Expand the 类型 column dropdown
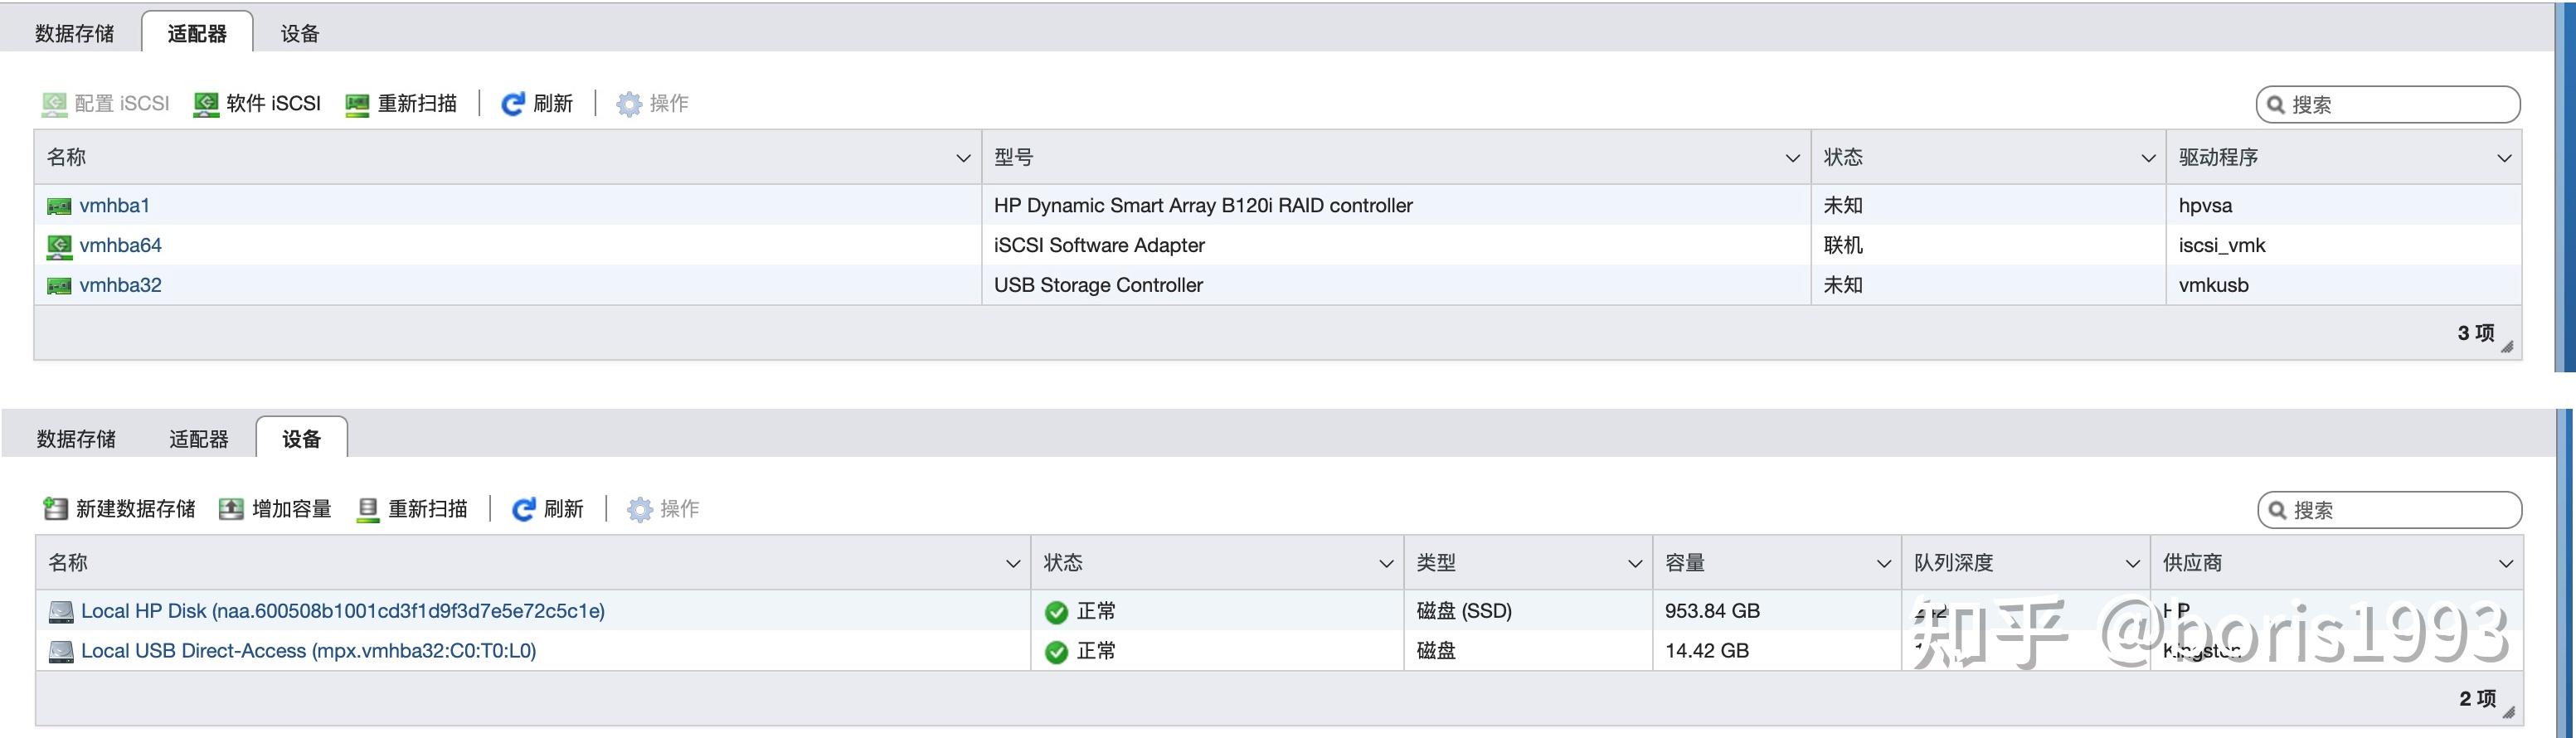The height and width of the screenshot is (738, 2576). pos(1635,564)
